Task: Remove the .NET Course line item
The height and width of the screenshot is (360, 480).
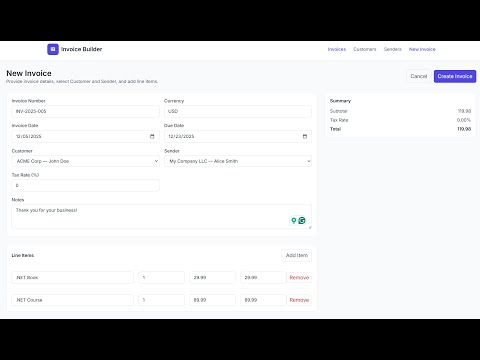Action: pyautogui.click(x=299, y=300)
